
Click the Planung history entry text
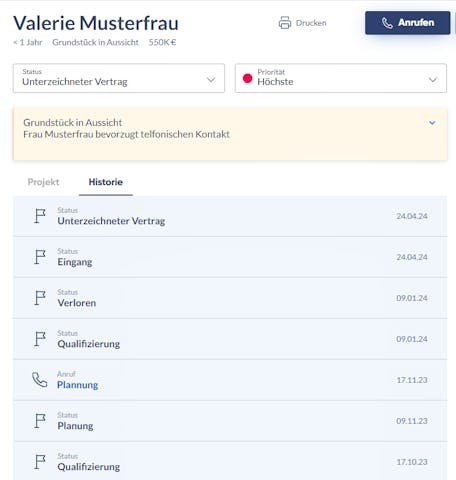[x=75, y=426]
